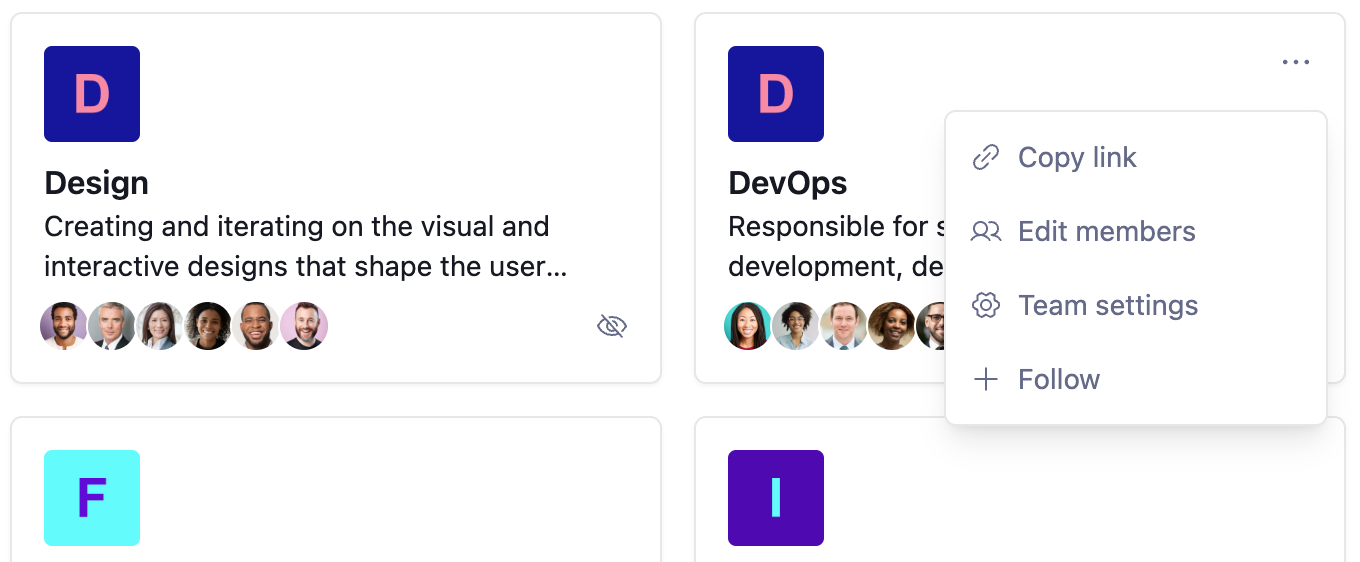Click the fourth Design member avatar, dark background
This screenshot has height=562, width=1360.
click(x=208, y=326)
